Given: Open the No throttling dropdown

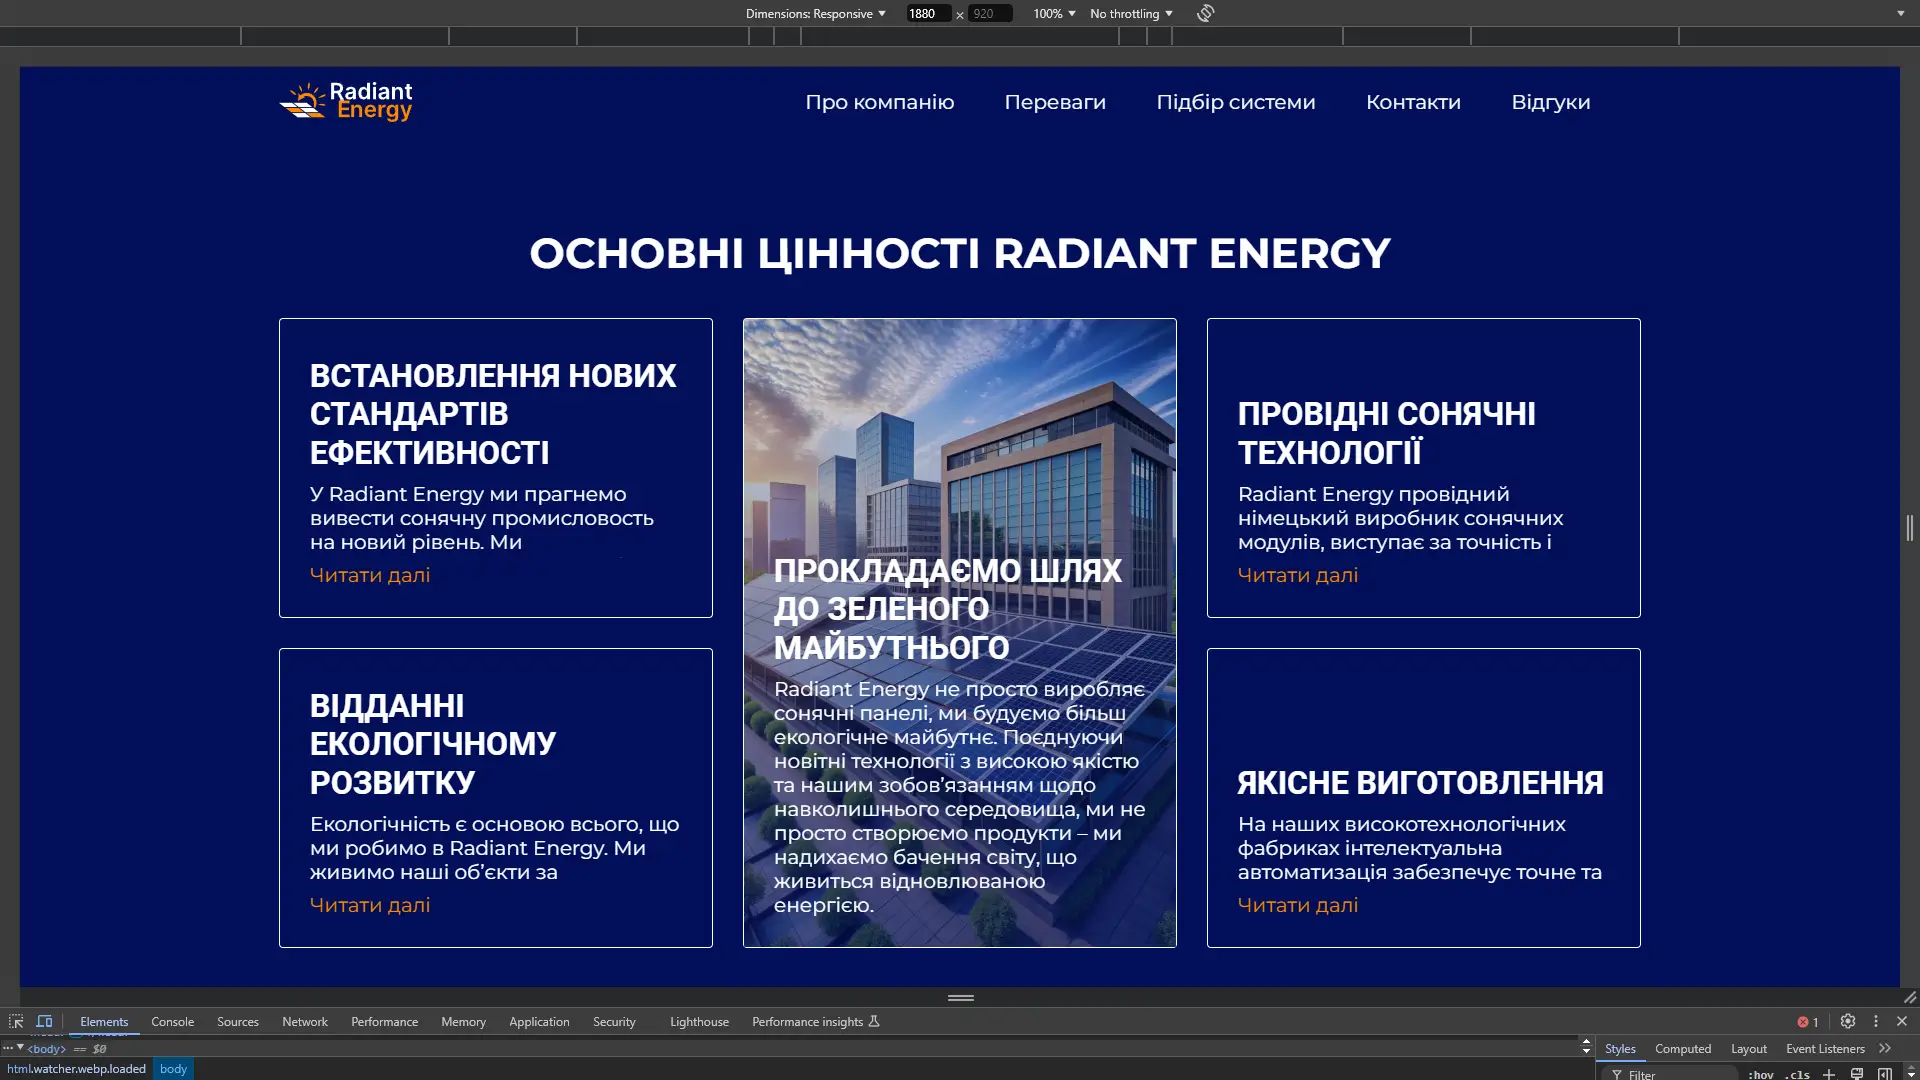Looking at the screenshot, I should coord(1131,13).
